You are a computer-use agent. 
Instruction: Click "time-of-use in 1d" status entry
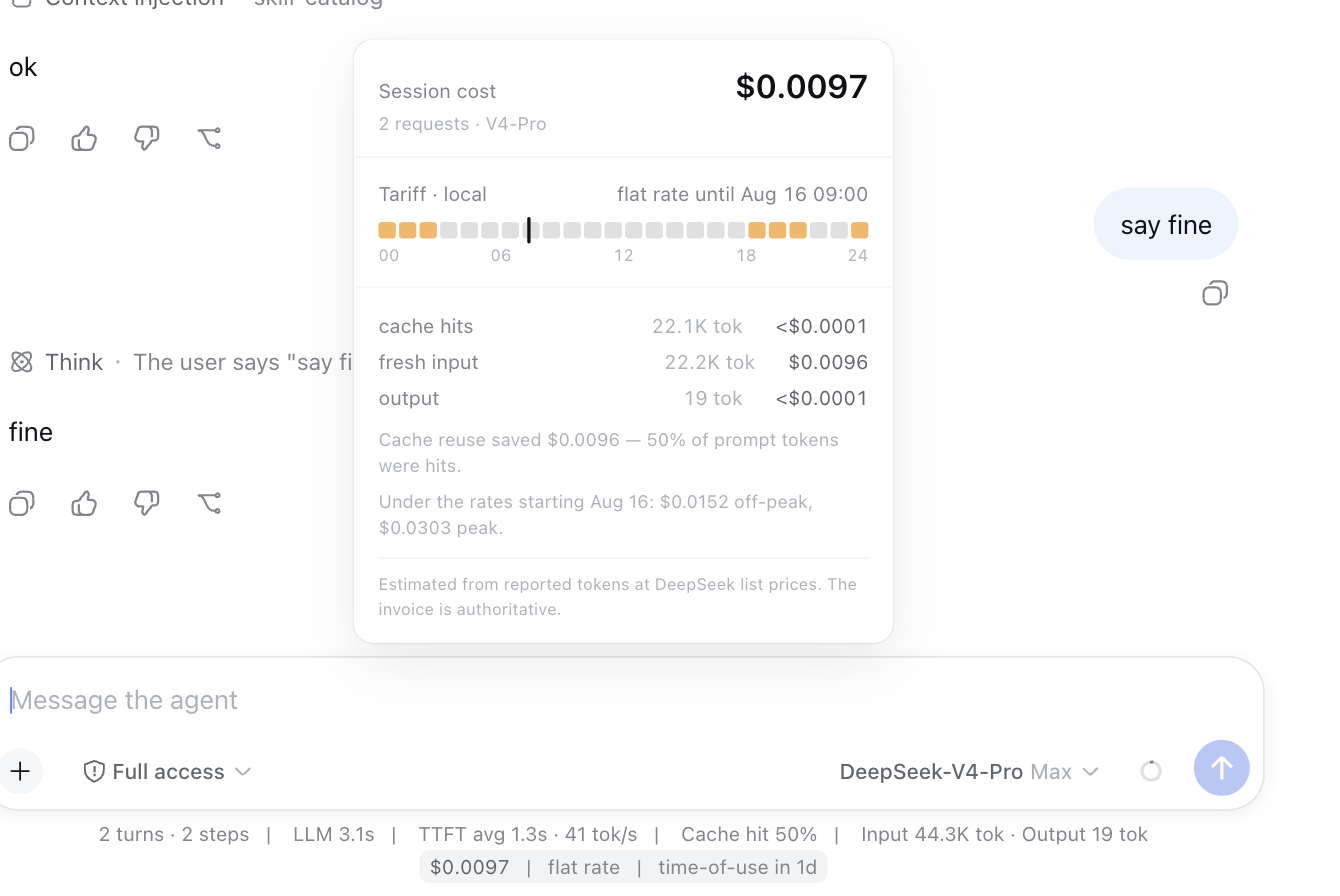pos(737,867)
